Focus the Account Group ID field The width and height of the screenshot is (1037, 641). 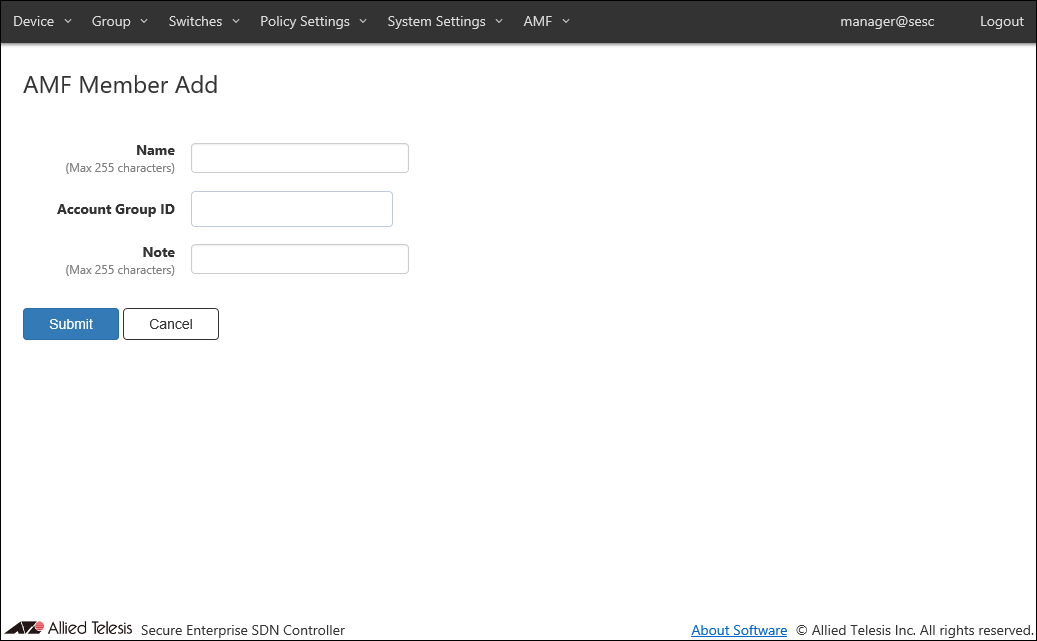292,209
